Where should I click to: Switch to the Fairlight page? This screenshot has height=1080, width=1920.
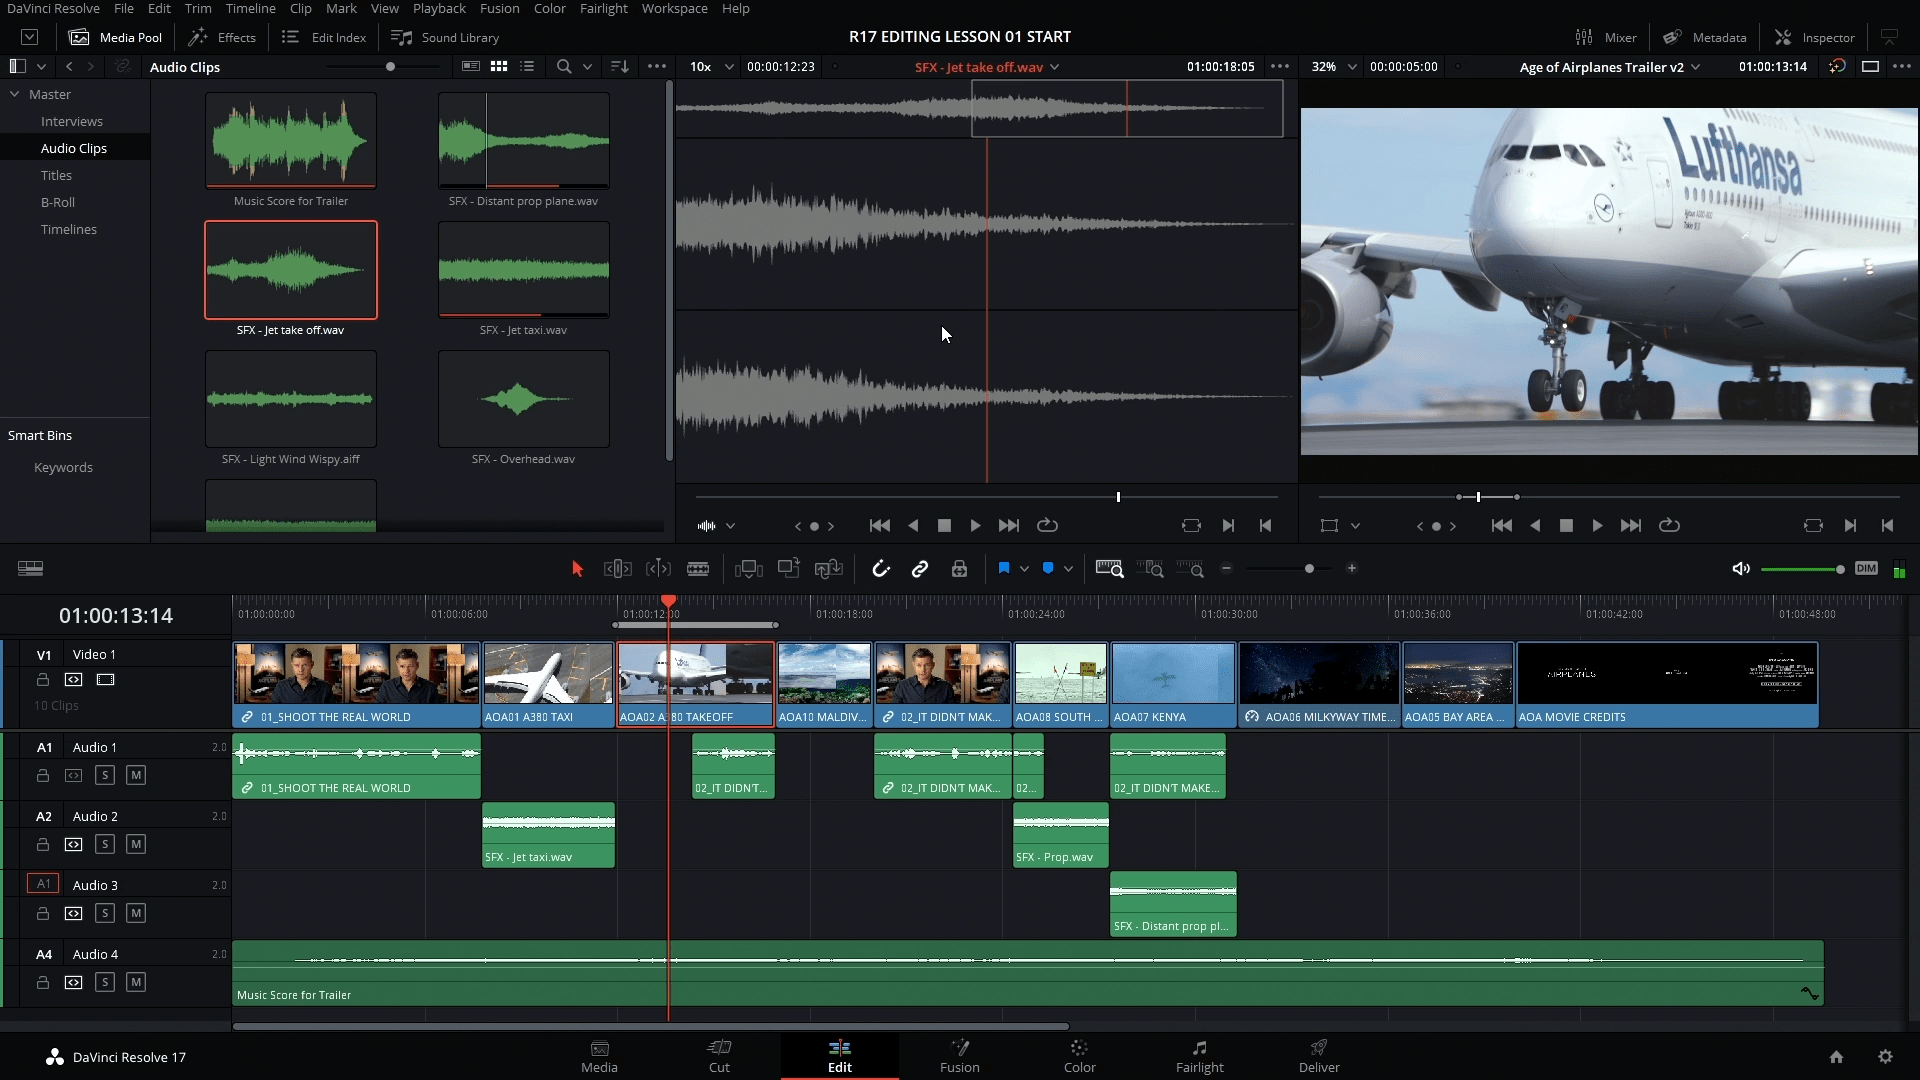pyautogui.click(x=1199, y=1056)
